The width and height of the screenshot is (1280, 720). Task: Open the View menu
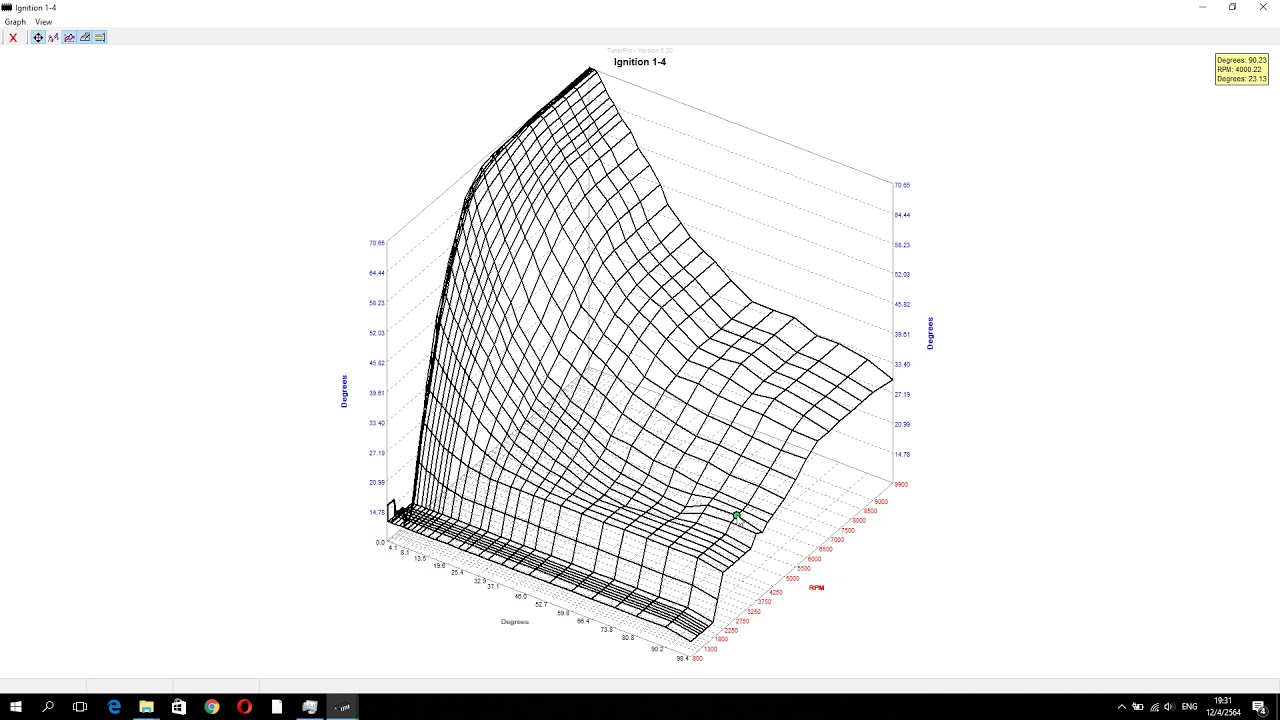pos(43,22)
